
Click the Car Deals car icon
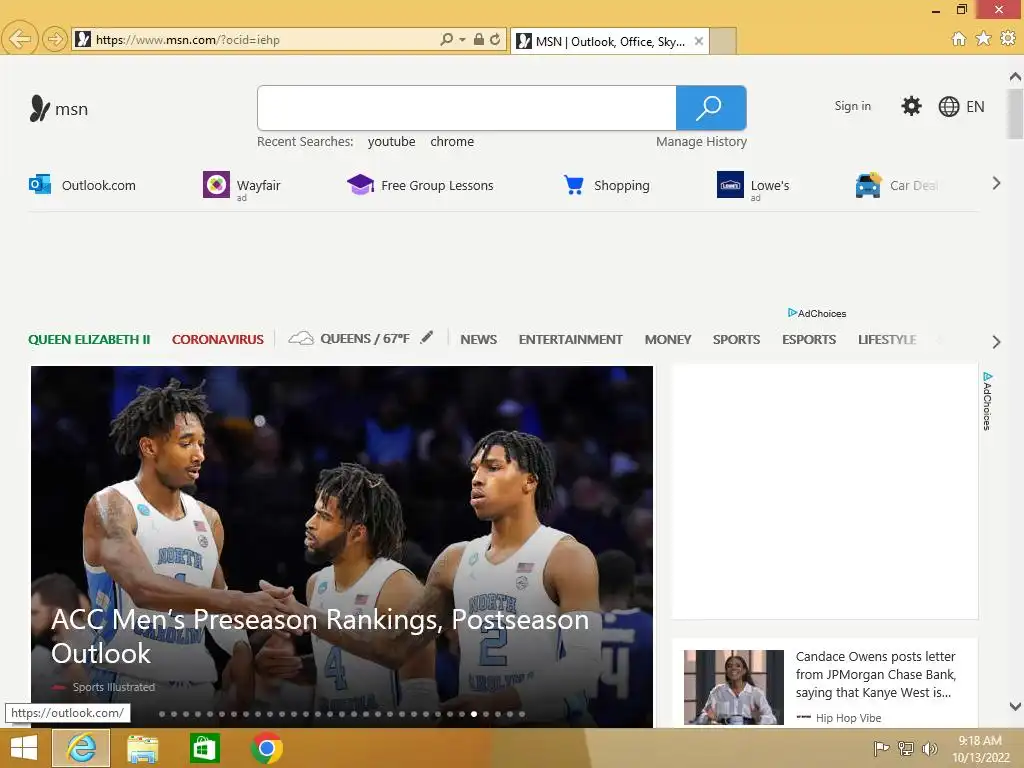pyautogui.click(x=869, y=185)
